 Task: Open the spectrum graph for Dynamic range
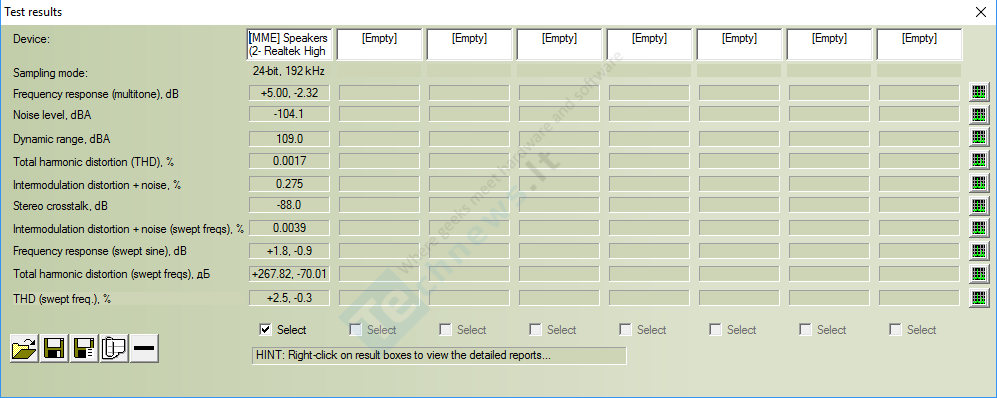(979, 137)
